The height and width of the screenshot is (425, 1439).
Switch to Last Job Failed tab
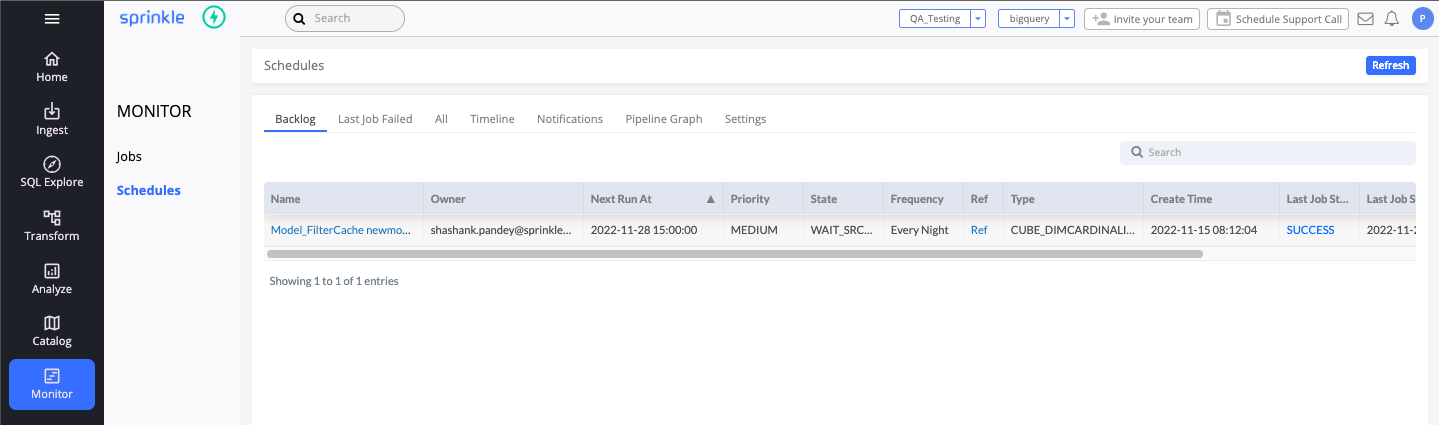click(x=375, y=119)
